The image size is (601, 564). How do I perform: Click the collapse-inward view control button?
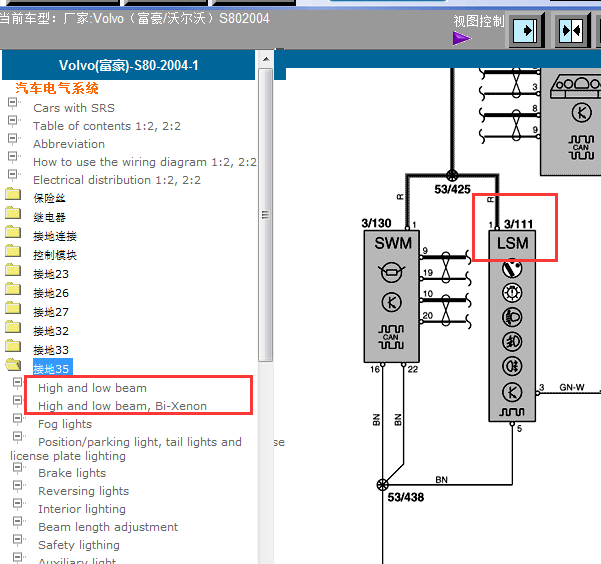click(573, 31)
